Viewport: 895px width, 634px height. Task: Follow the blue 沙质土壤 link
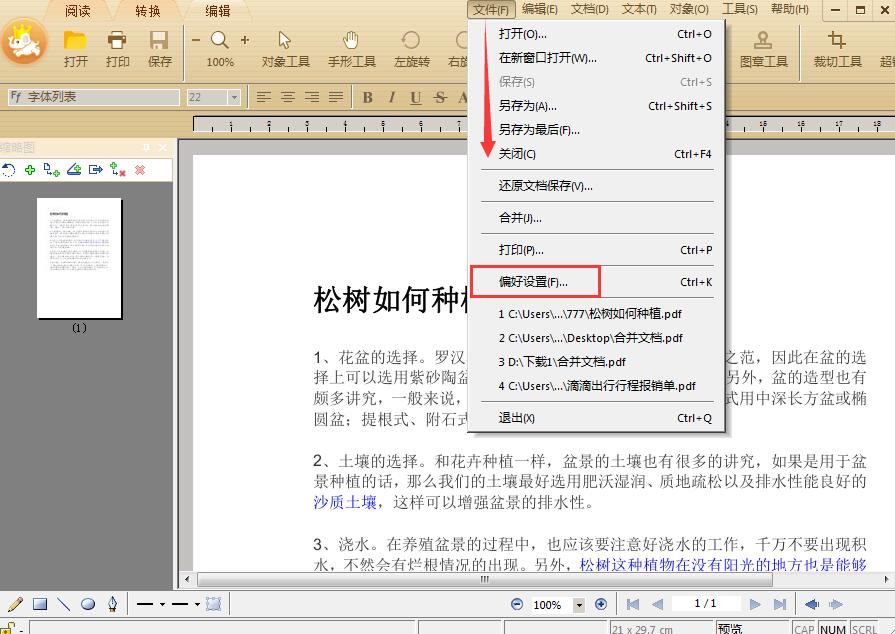tap(345, 502)
